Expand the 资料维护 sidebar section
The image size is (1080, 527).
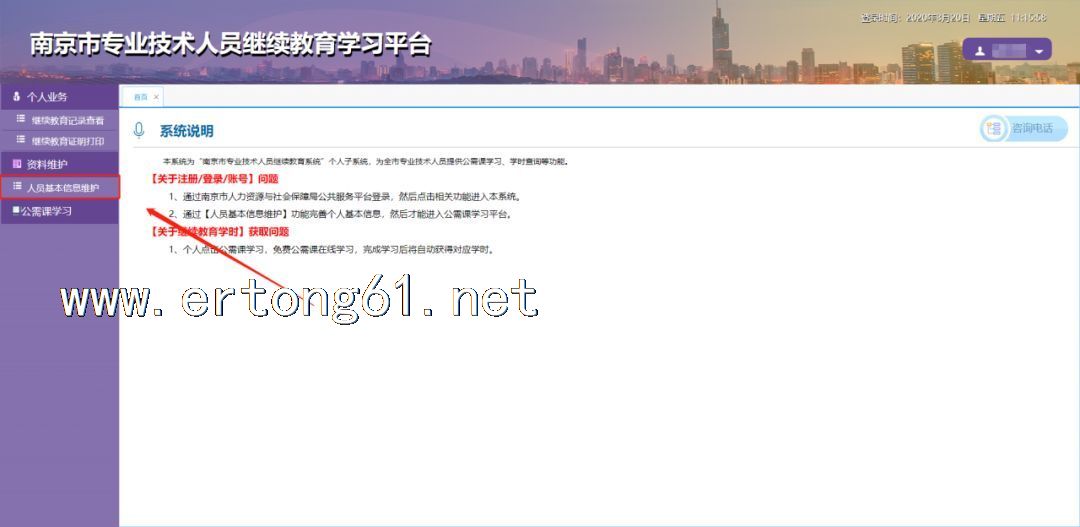point(47,164)
